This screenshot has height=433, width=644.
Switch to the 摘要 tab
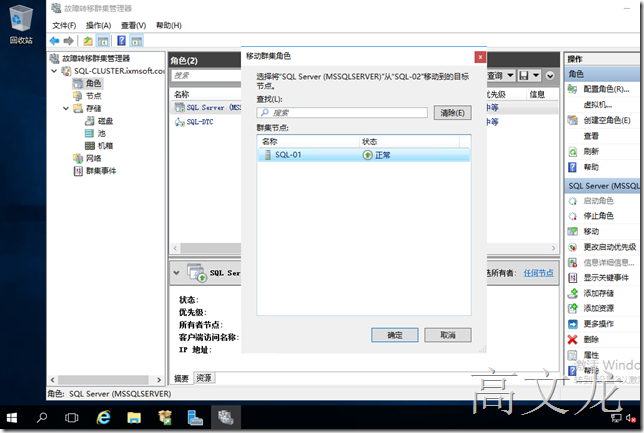pyautogui.click(x=181, y=378)
